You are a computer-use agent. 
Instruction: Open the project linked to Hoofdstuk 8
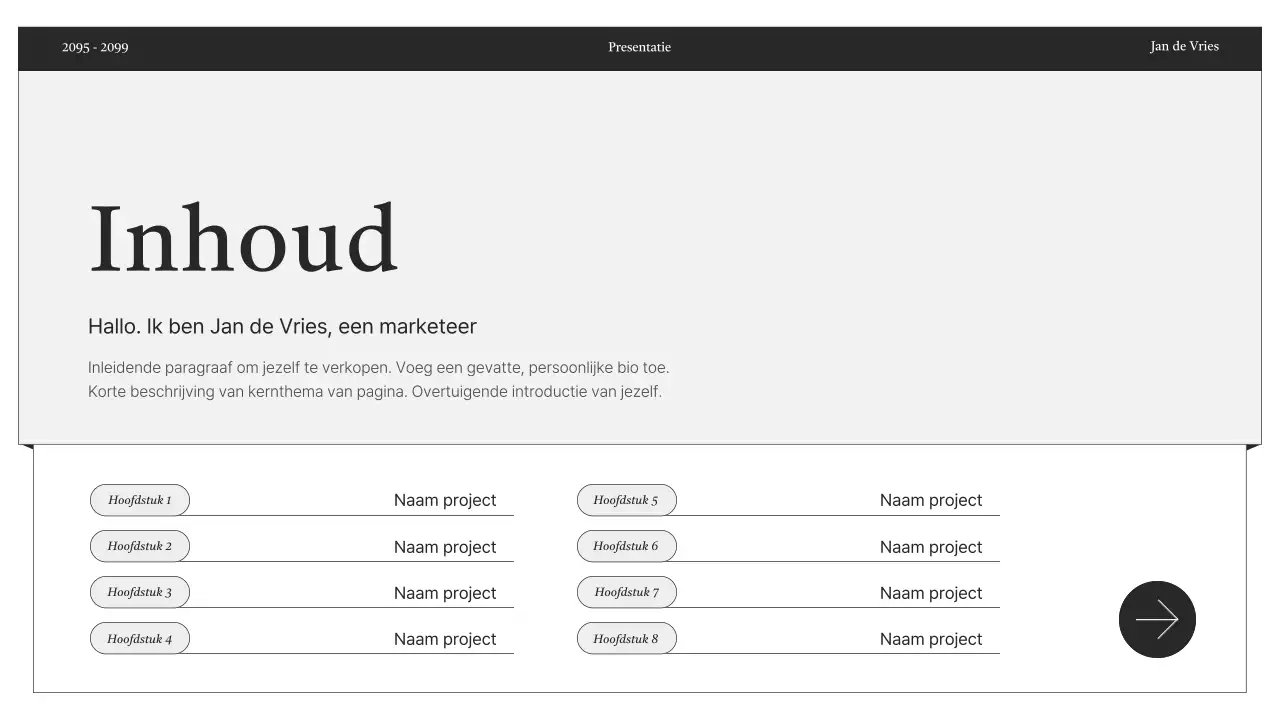pos(930,638)
